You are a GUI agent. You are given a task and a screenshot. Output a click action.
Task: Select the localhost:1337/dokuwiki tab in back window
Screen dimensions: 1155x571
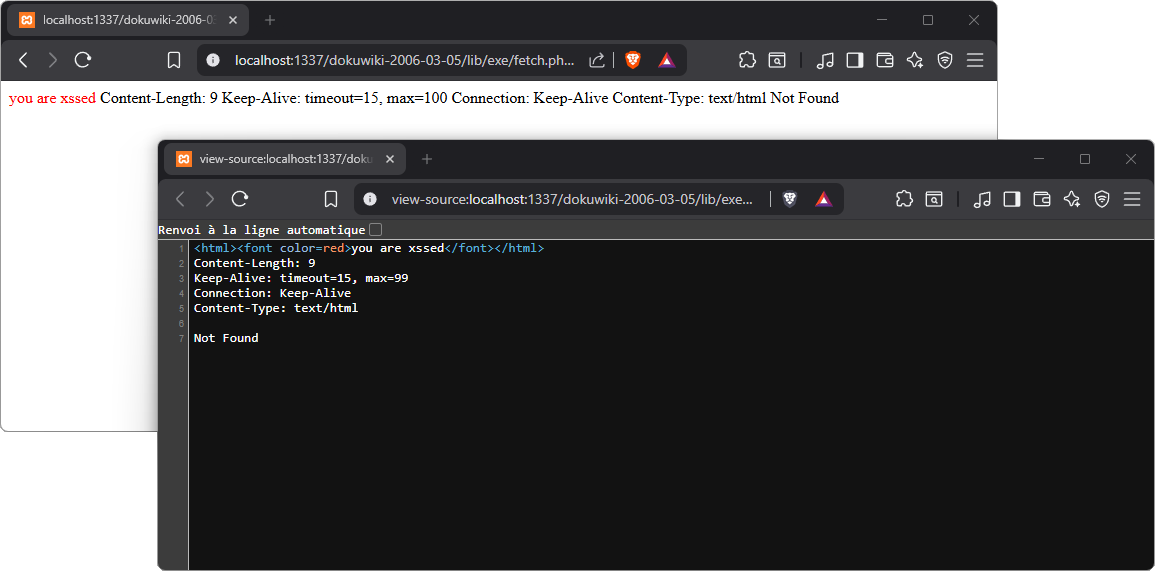118,20
